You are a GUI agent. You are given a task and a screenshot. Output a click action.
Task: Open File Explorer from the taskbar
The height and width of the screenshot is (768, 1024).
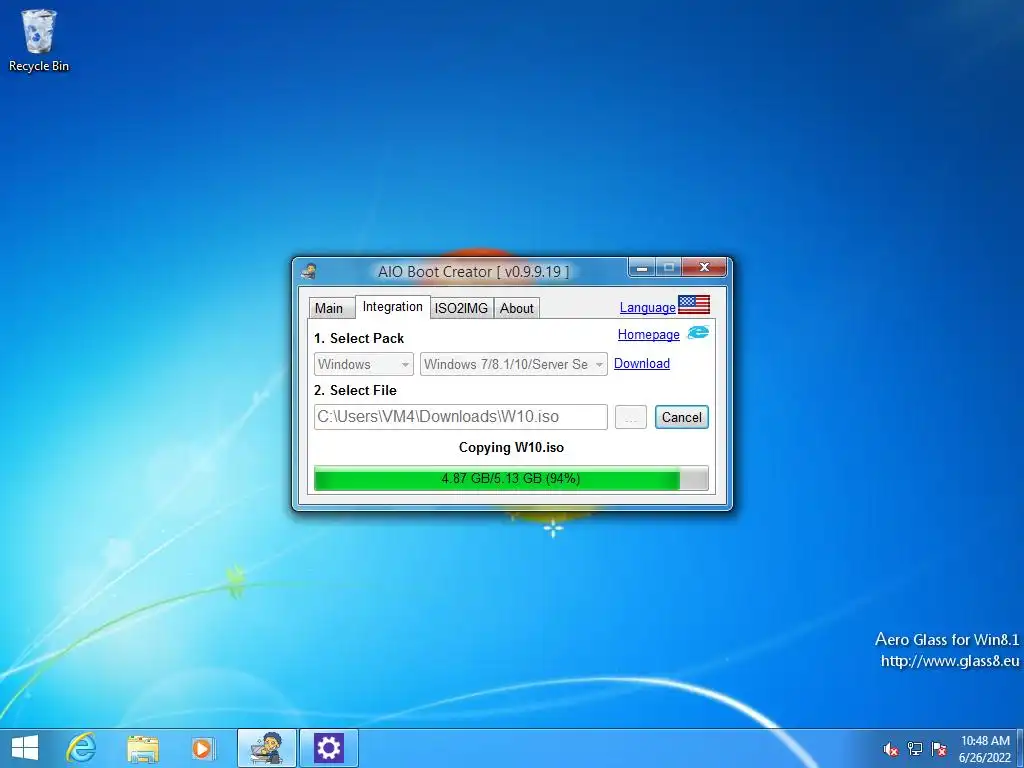point(142,748)
